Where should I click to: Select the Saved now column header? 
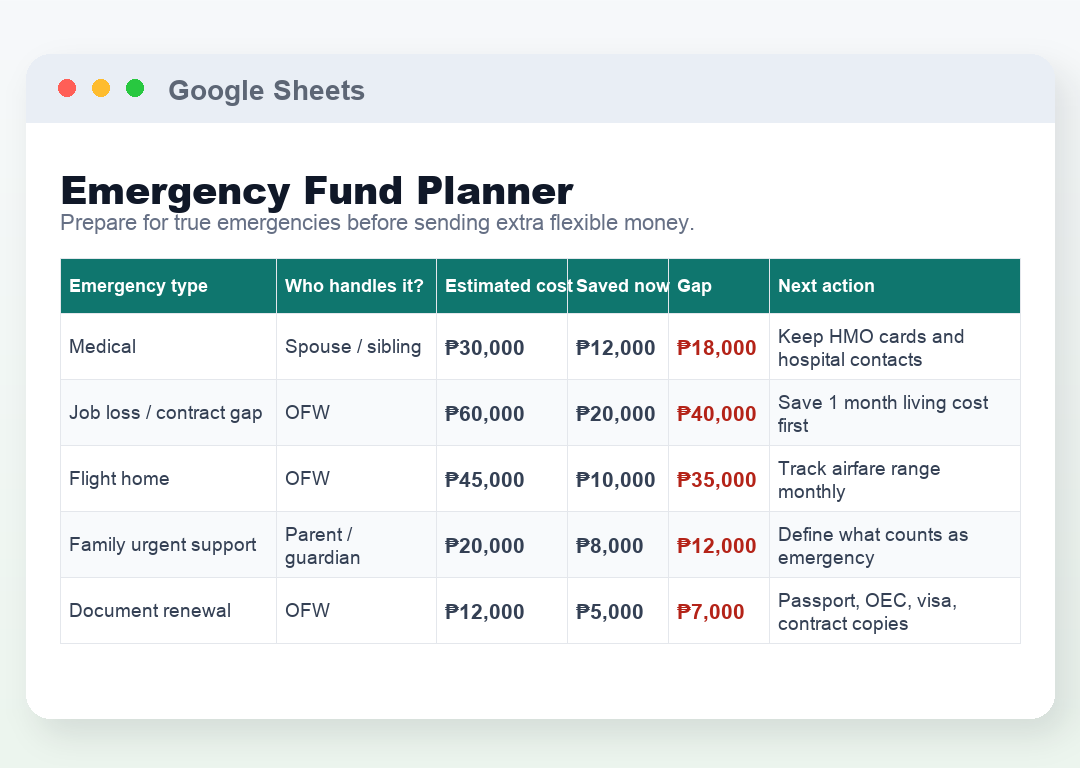pyautogui.click(x=618, y=286)
